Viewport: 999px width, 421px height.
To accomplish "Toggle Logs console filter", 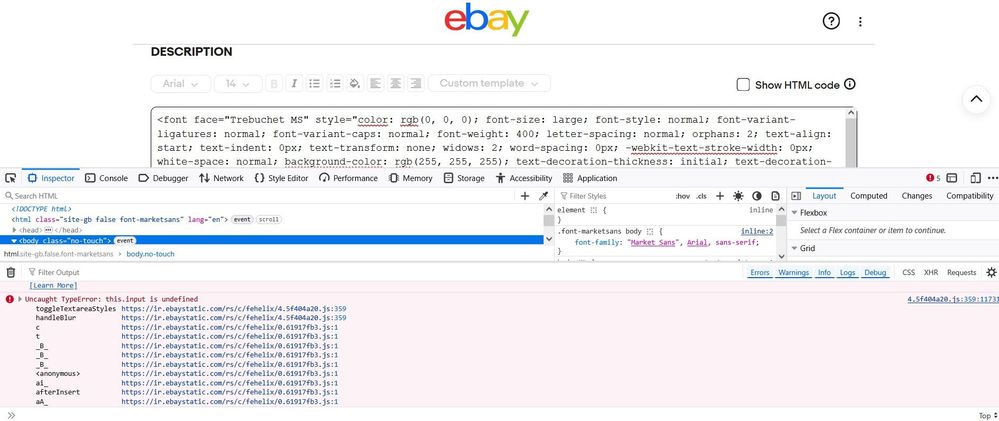I will tap(847, 273).
